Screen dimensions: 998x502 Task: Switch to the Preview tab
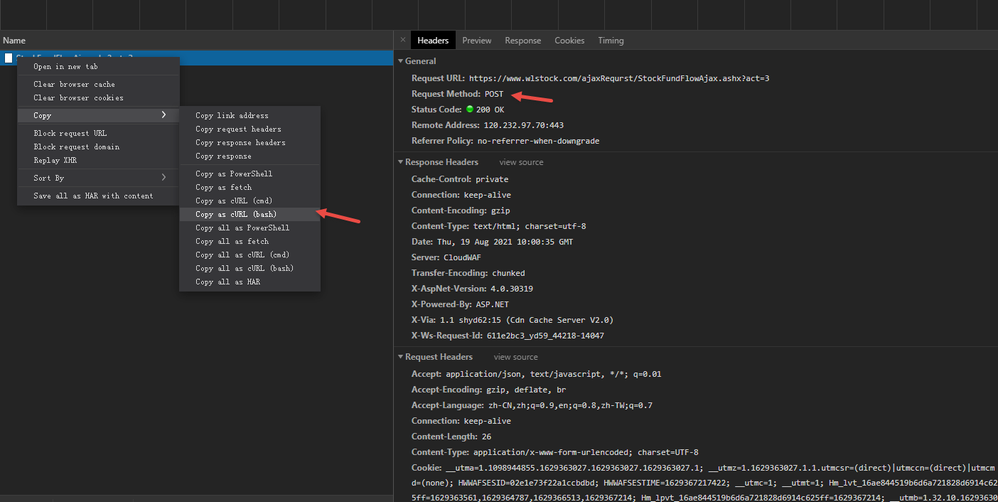[476, 41]
